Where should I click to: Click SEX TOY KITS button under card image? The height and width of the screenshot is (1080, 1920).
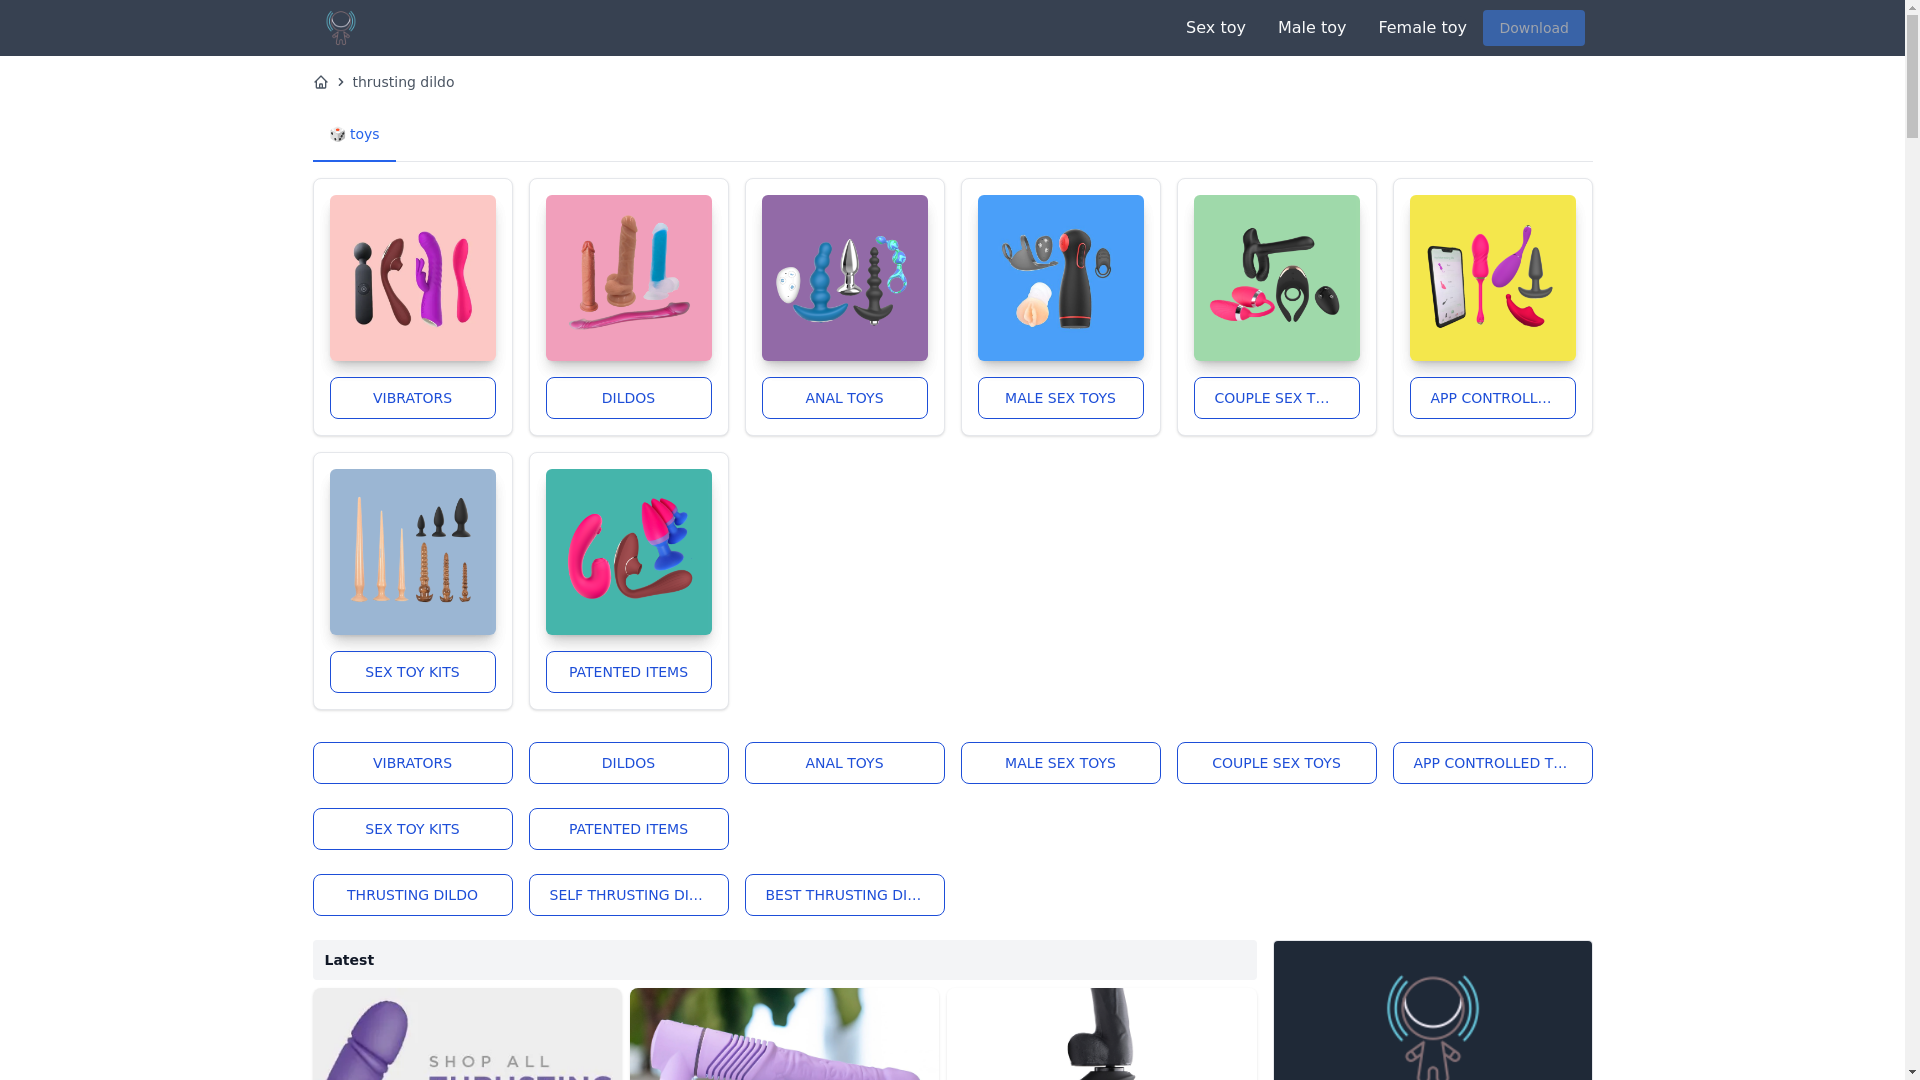[x=412, y=672]
